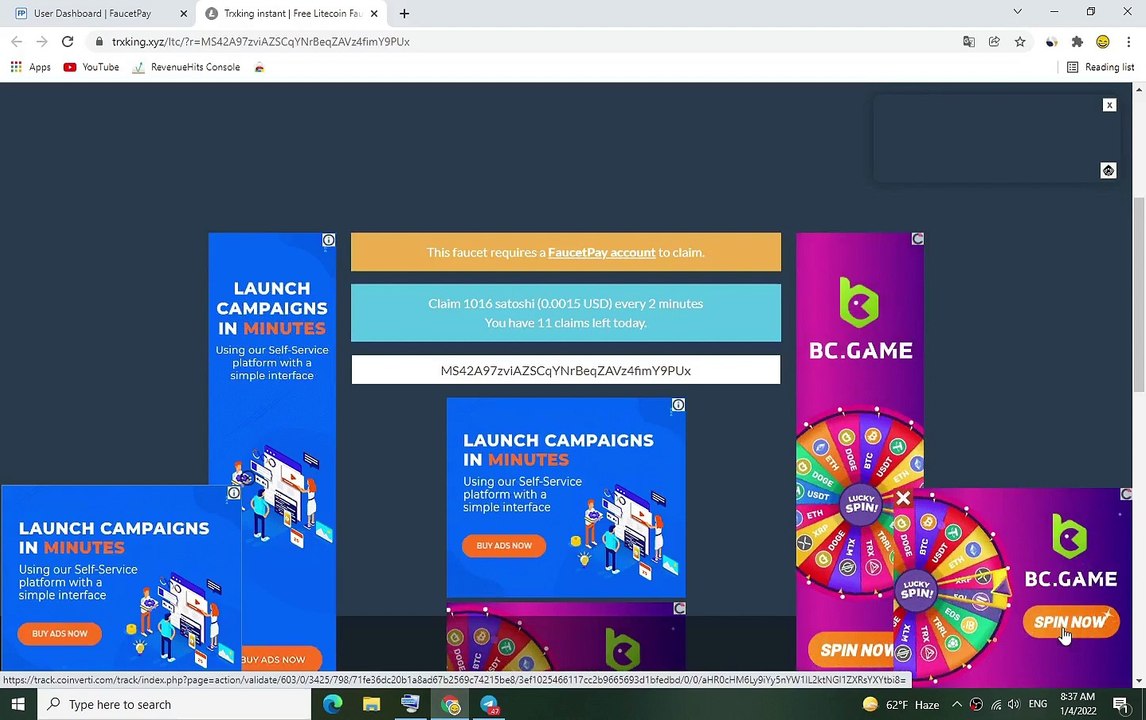Screen dimensions: 1146x720
Task: Open the volume control in system tray
Action: (1014, 704)
